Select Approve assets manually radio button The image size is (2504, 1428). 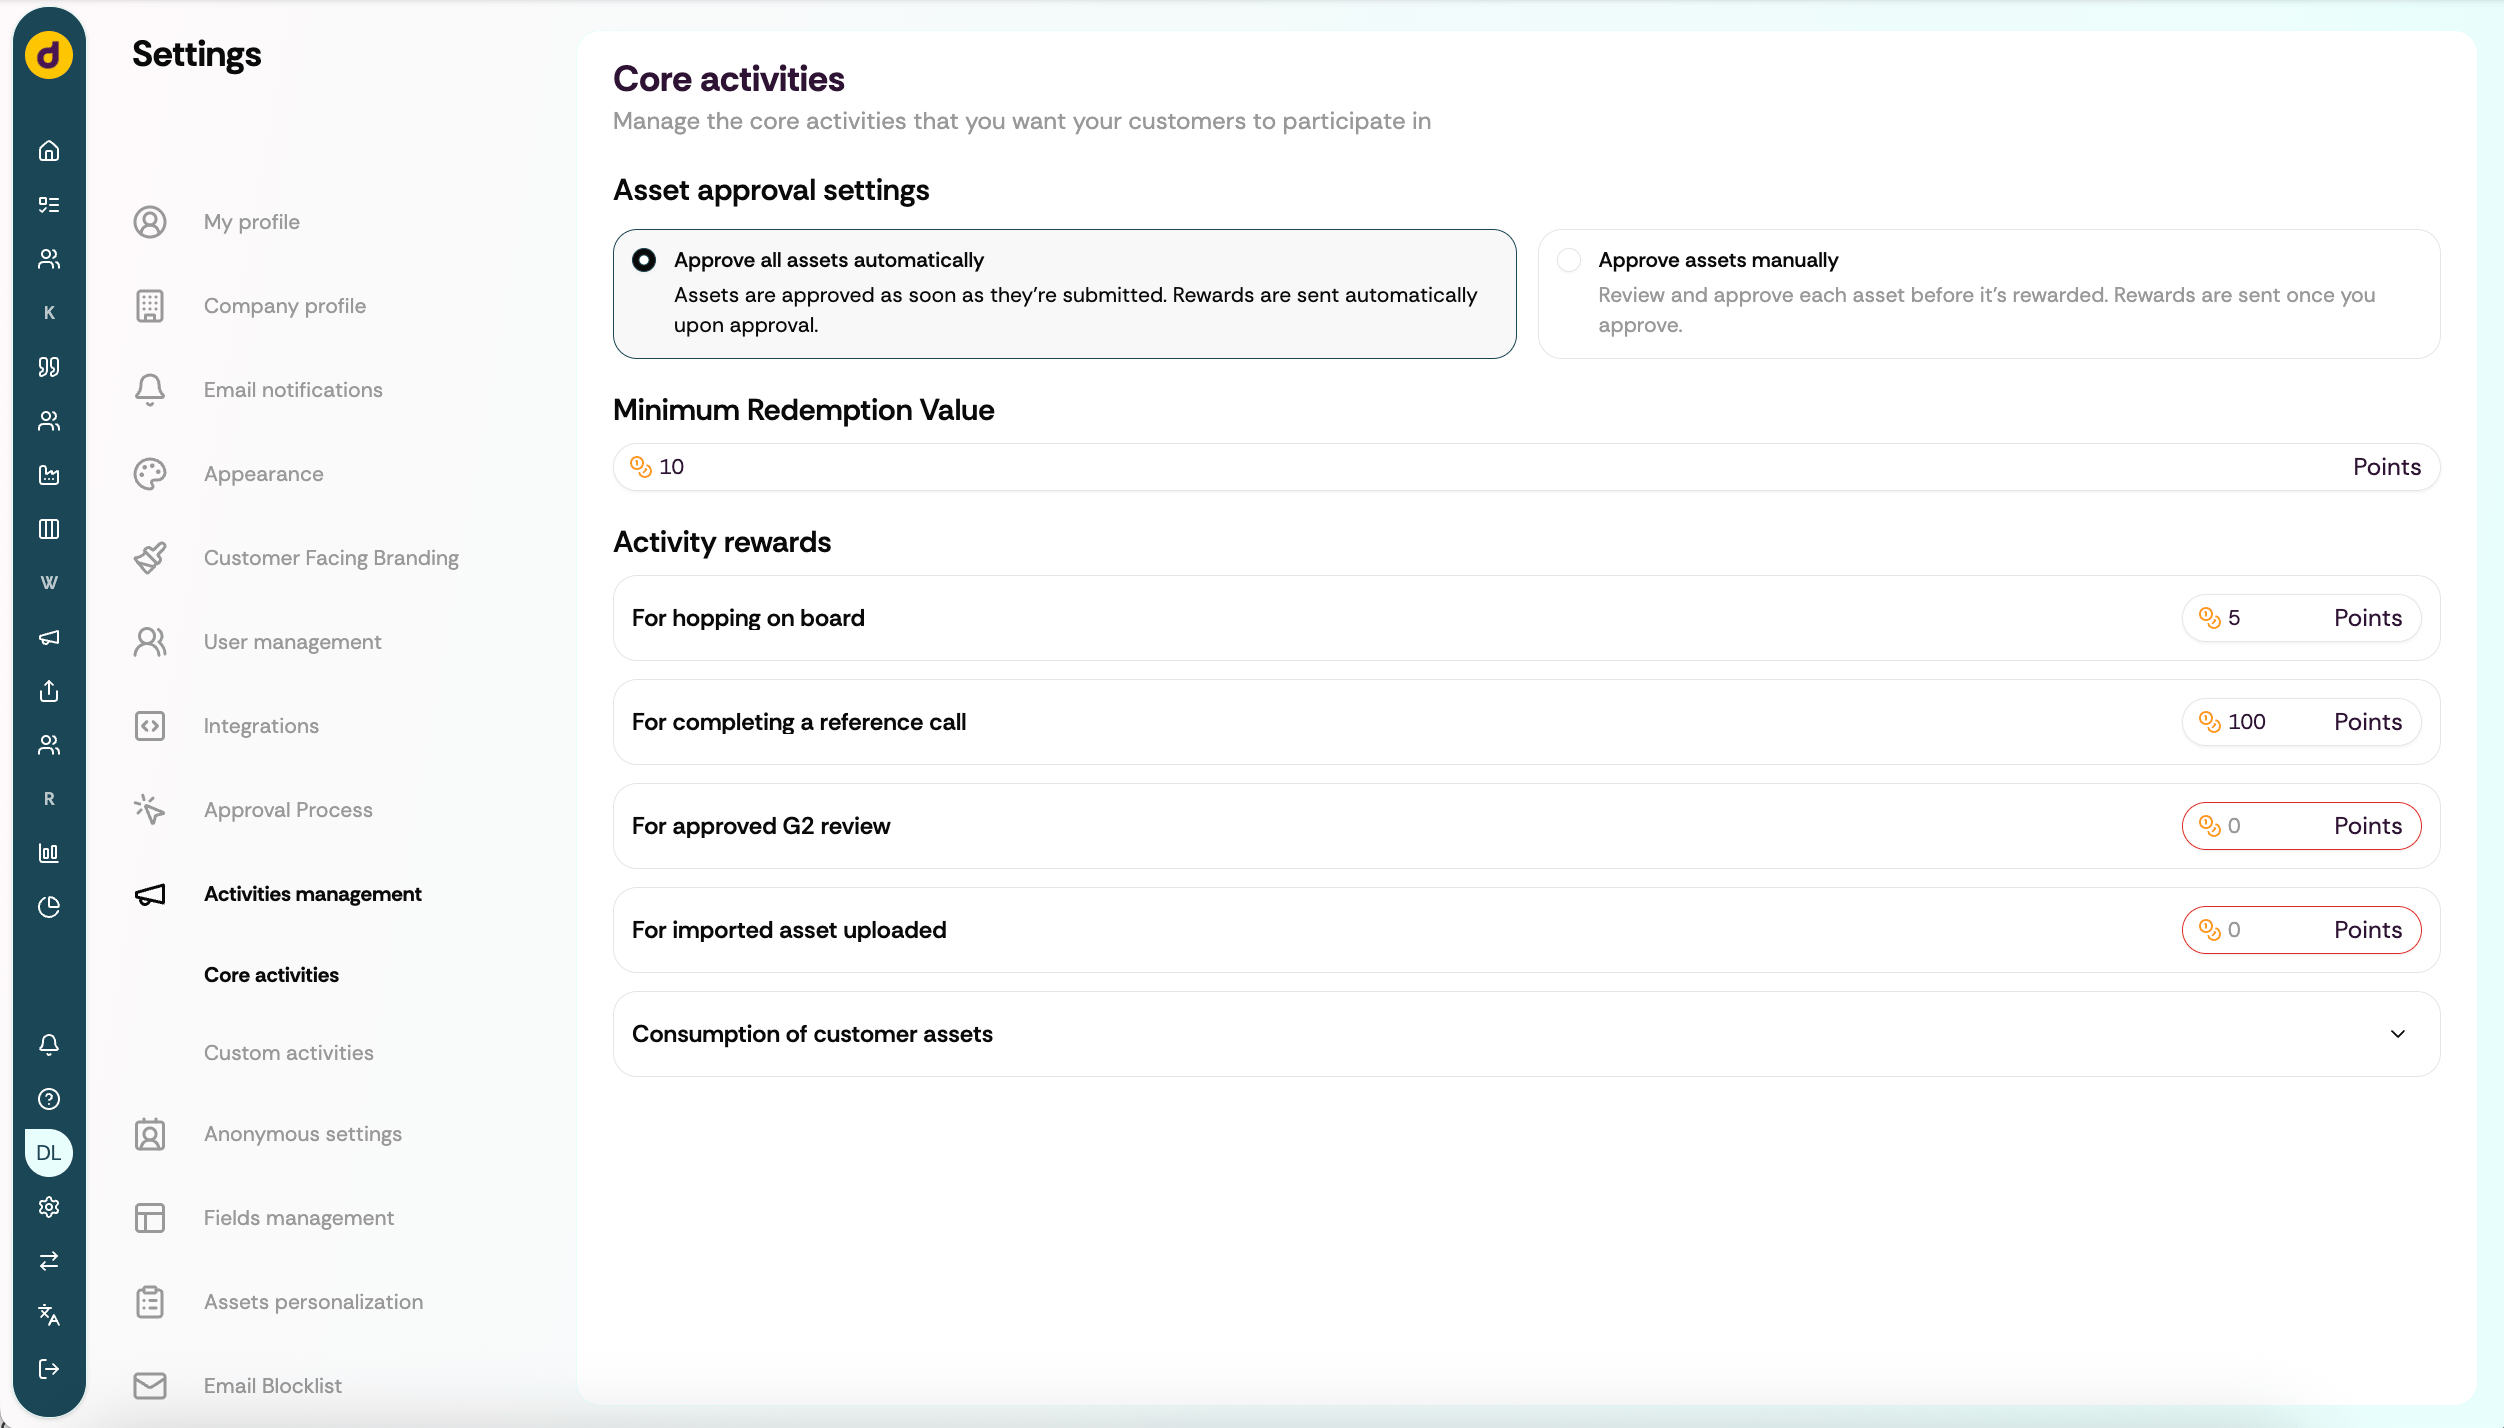[1569, 260]
